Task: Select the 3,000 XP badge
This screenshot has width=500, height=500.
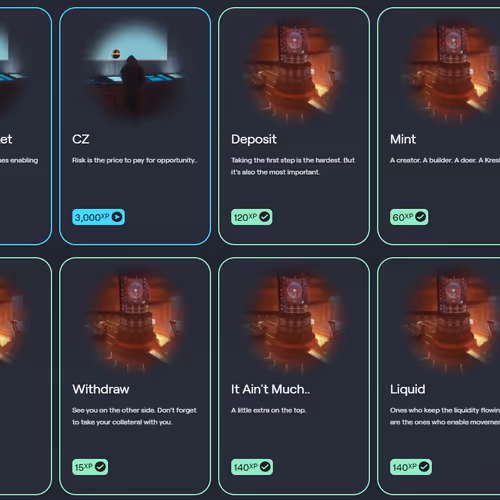Action: [98, 217]
